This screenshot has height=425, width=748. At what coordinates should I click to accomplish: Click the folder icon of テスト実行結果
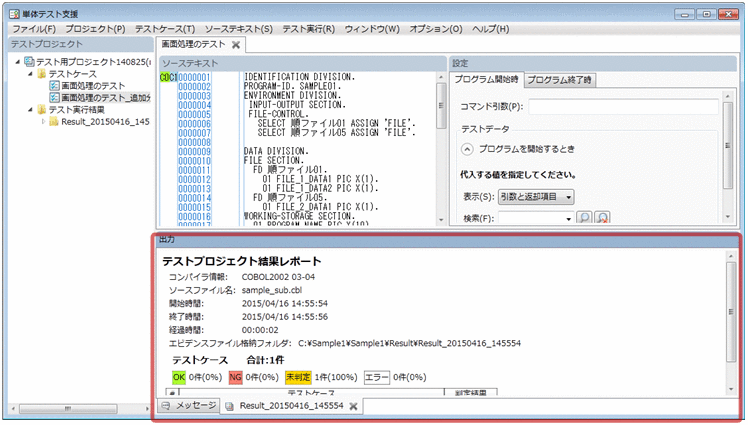tap(42, 110)
